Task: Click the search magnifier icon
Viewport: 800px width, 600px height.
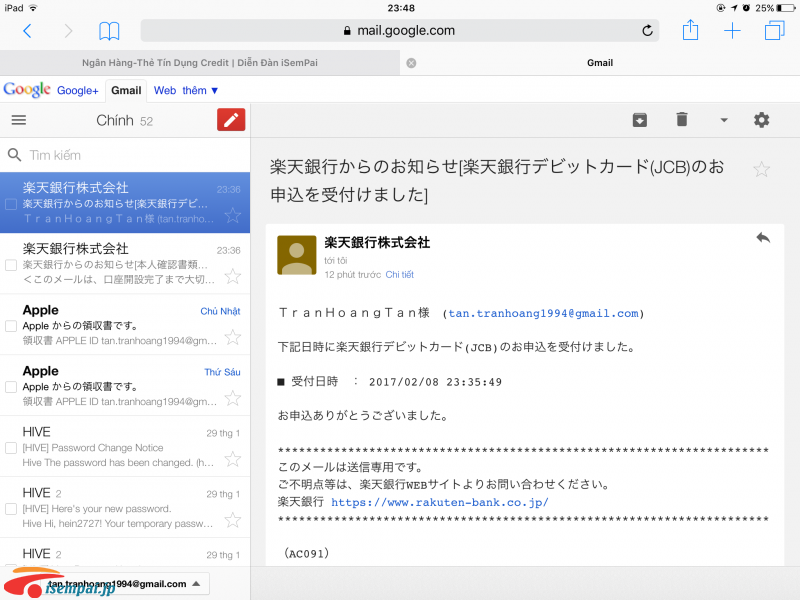Action: (x=14, y=155)
